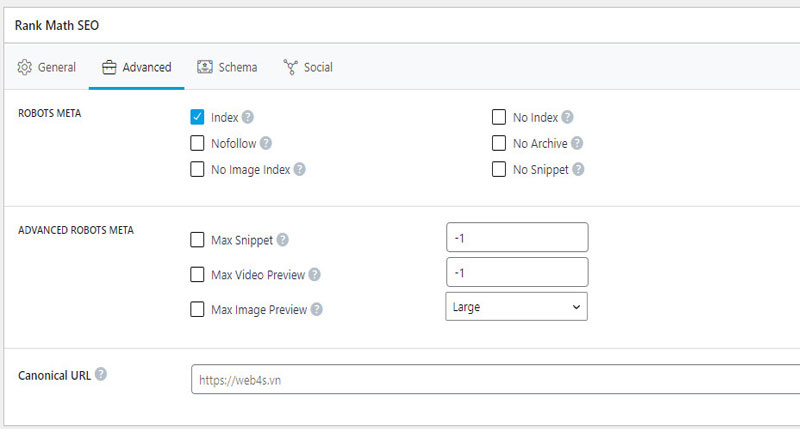Switch to the General tab
800x444 pixels.
click(x=47, y=67)
